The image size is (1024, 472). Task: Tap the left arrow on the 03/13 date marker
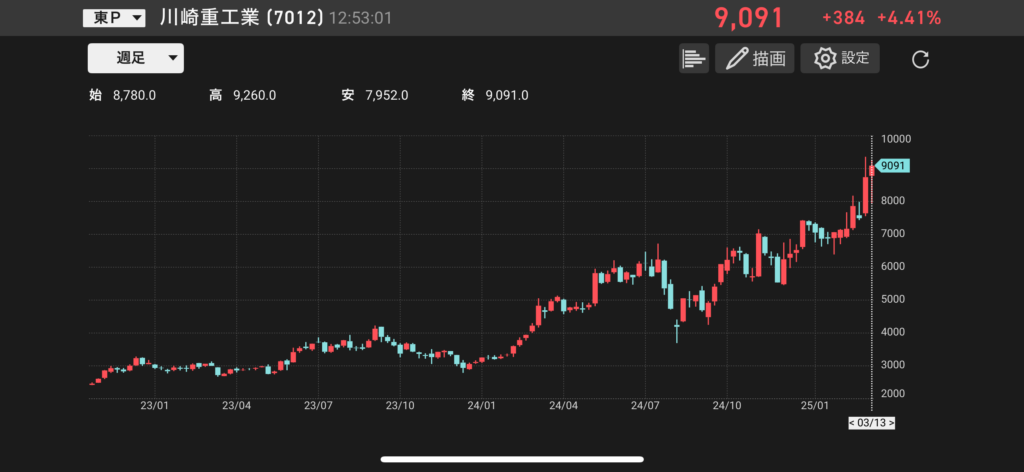[x=852, y=423]
